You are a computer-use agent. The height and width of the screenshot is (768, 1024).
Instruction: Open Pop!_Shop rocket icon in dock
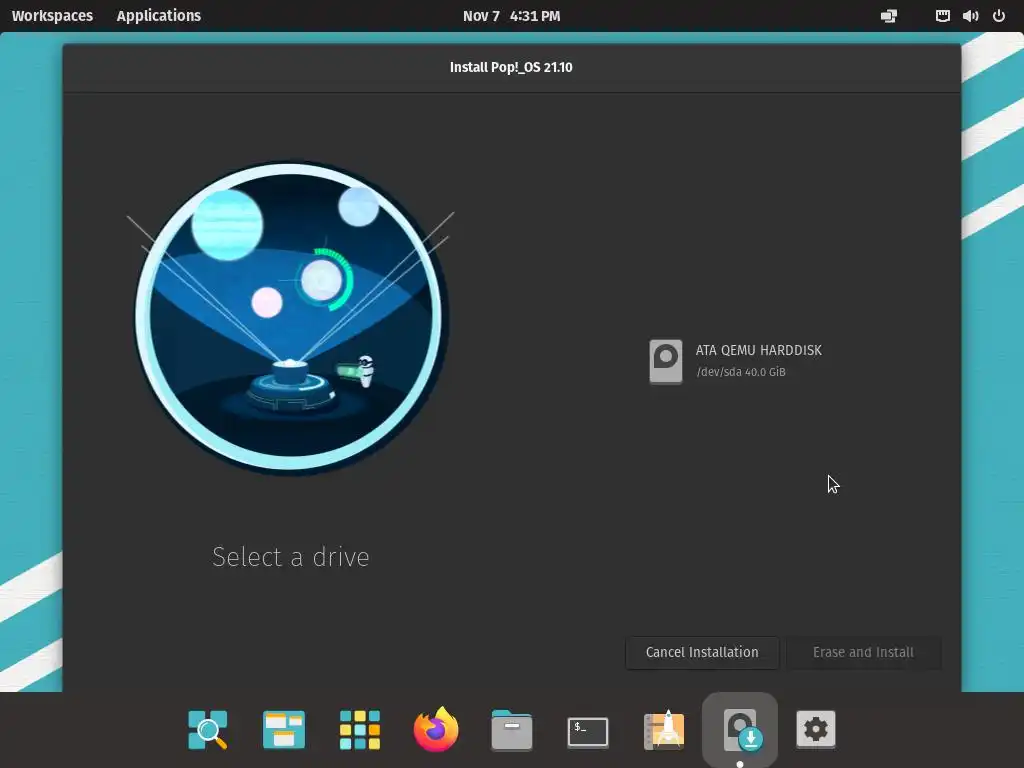click(x=664, y=729)
